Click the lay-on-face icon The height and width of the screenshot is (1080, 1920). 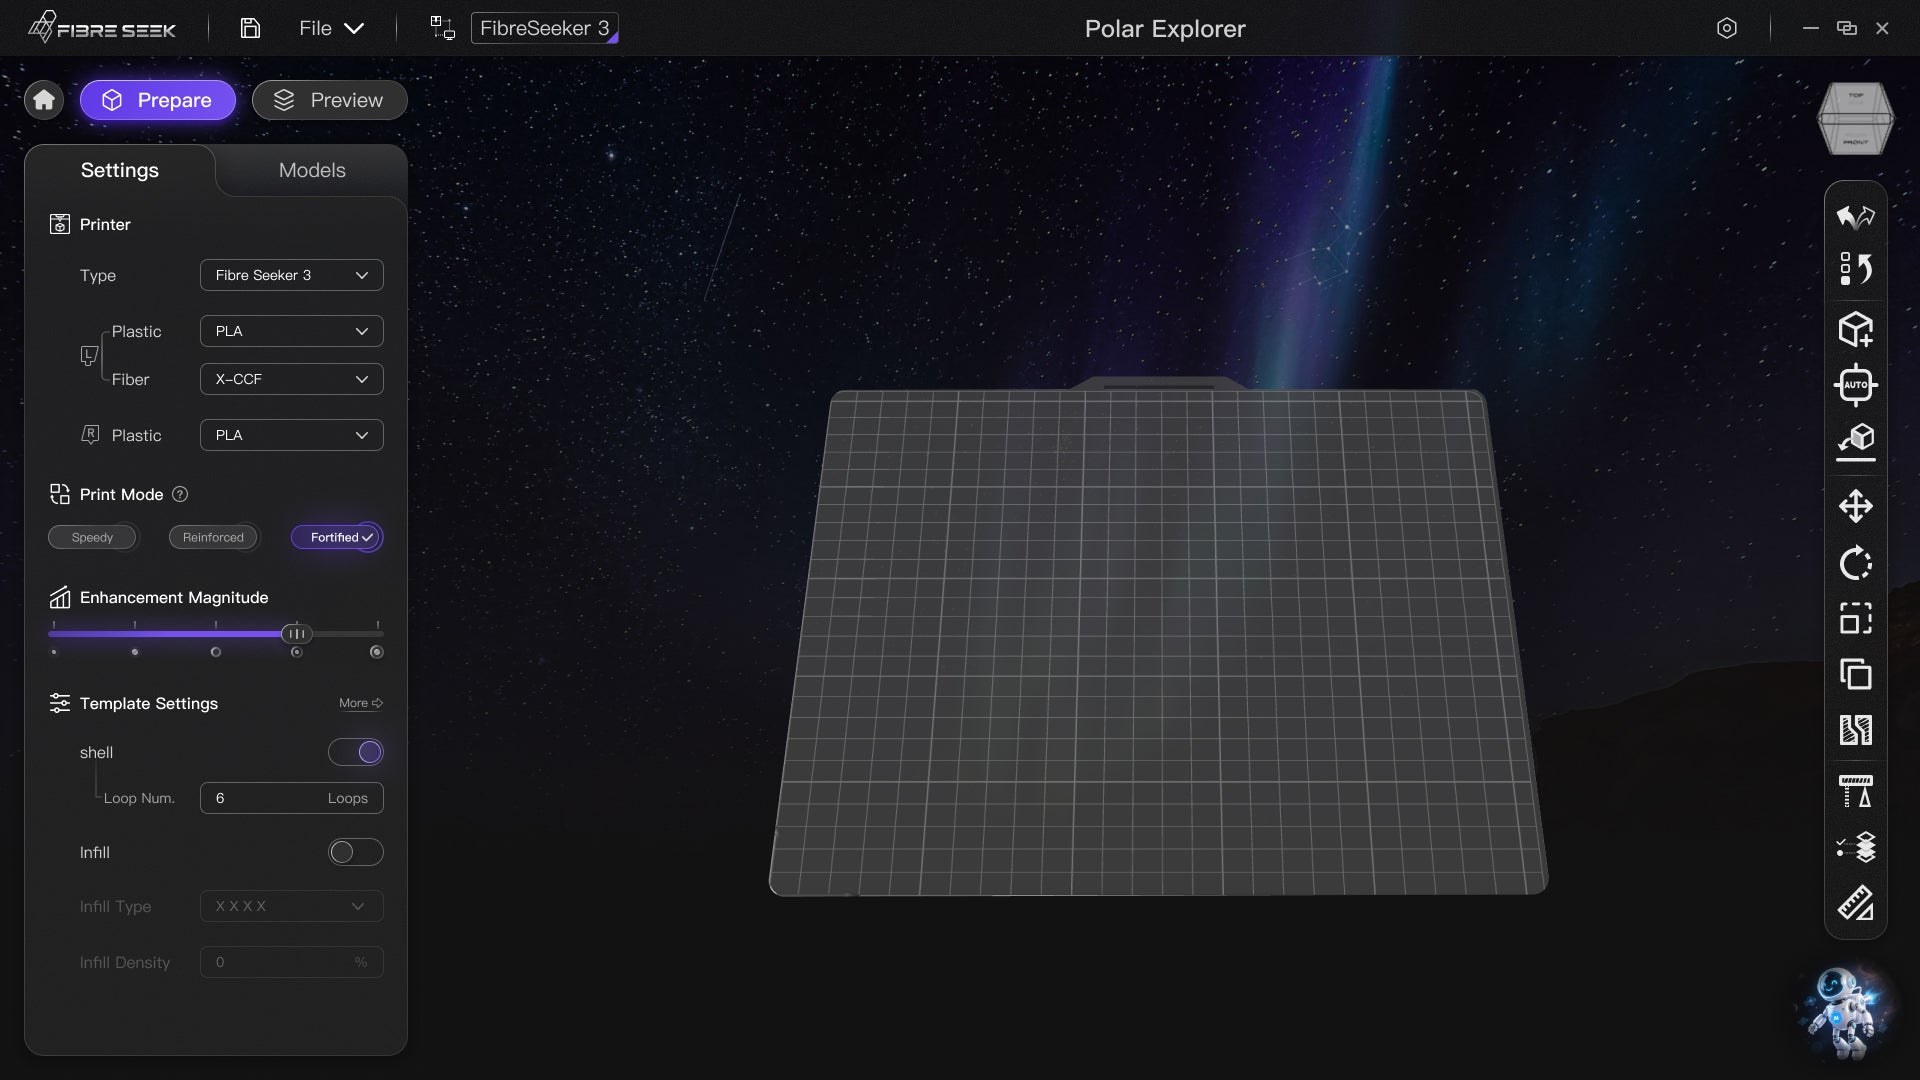(1855, 441)
